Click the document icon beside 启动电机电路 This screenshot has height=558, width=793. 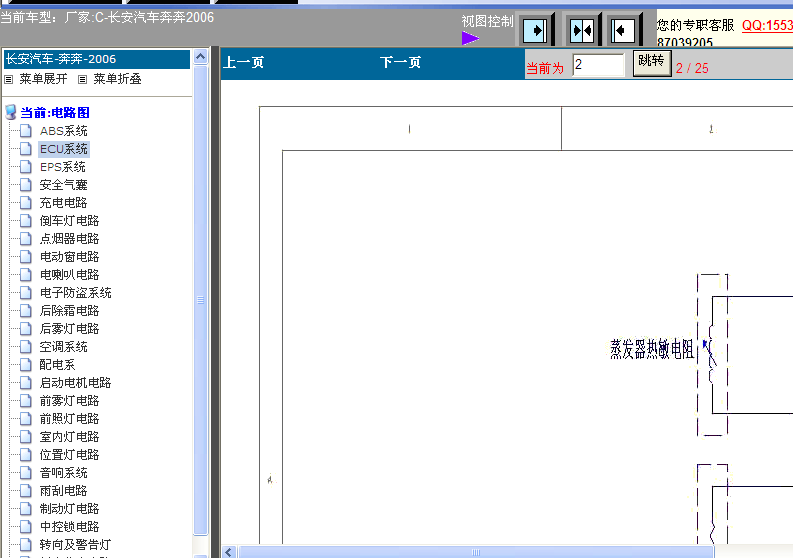click(x=26, y=382)
